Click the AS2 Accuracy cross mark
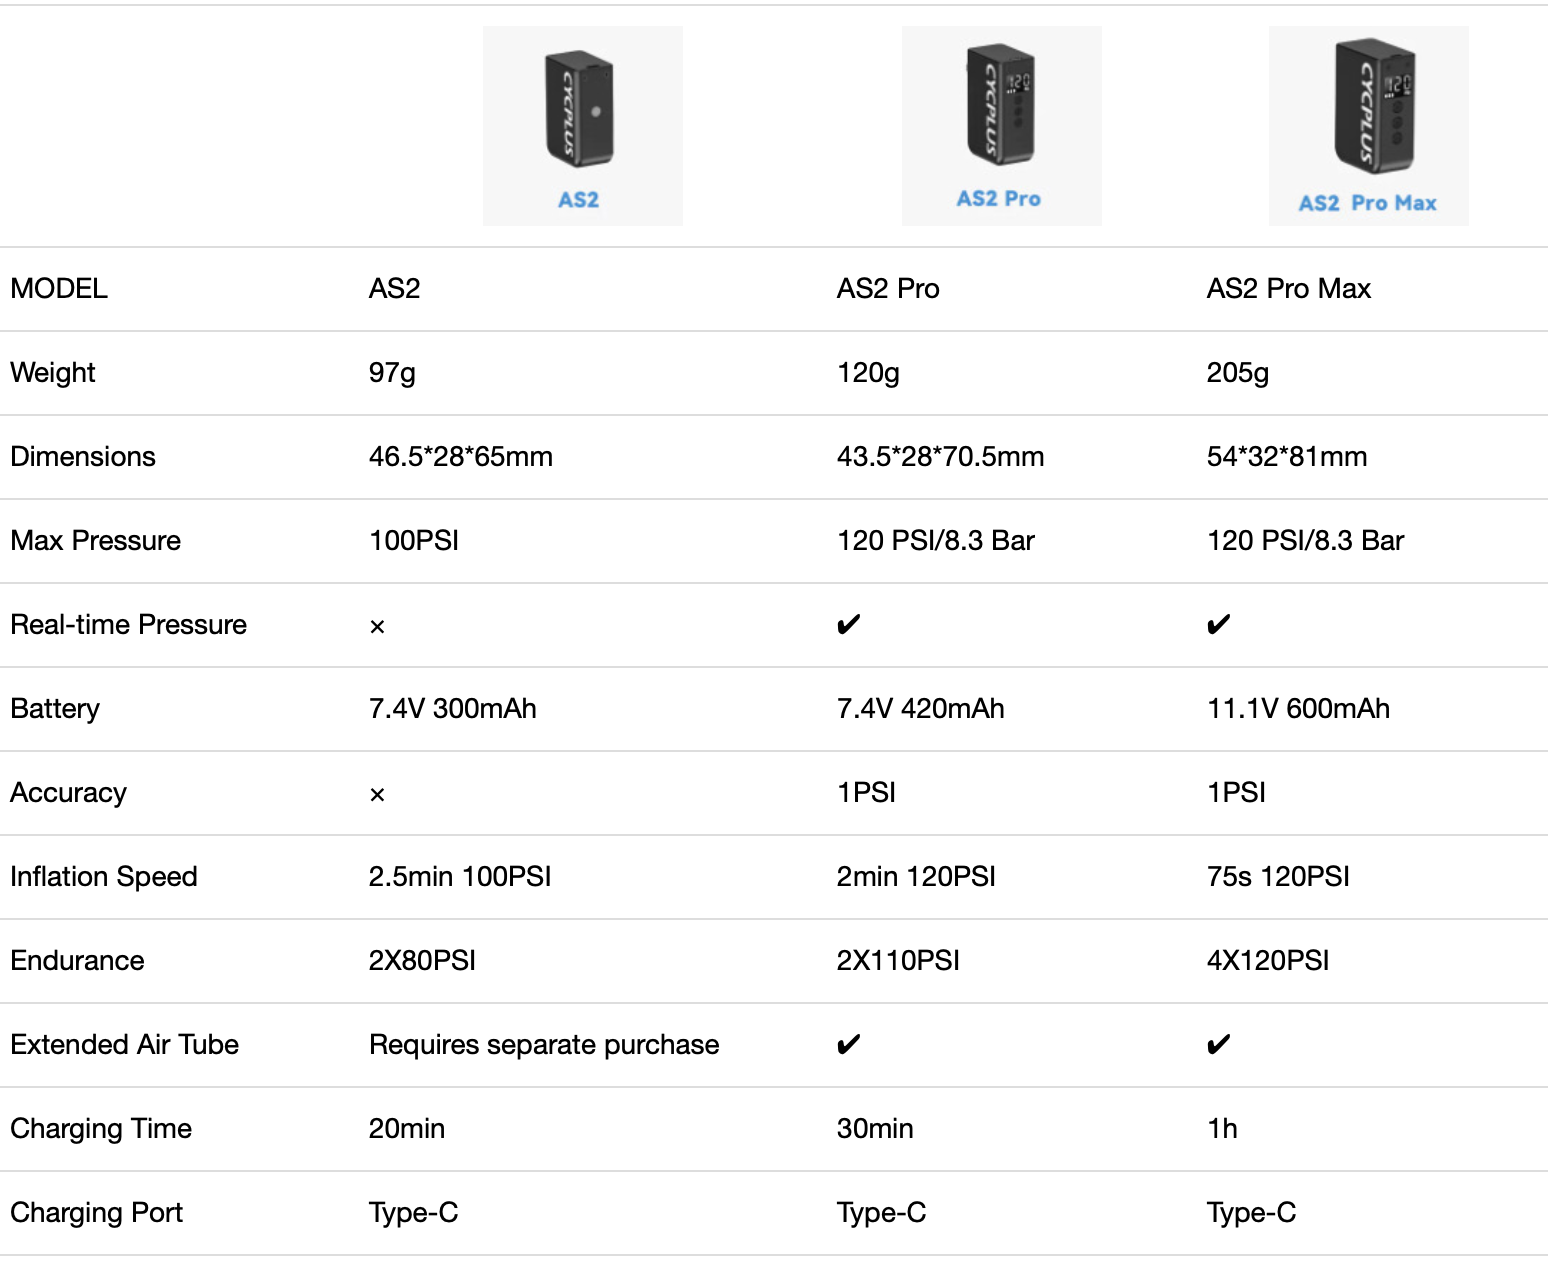This screenshot has height=1276, width=1548. [x=377, y=795]
